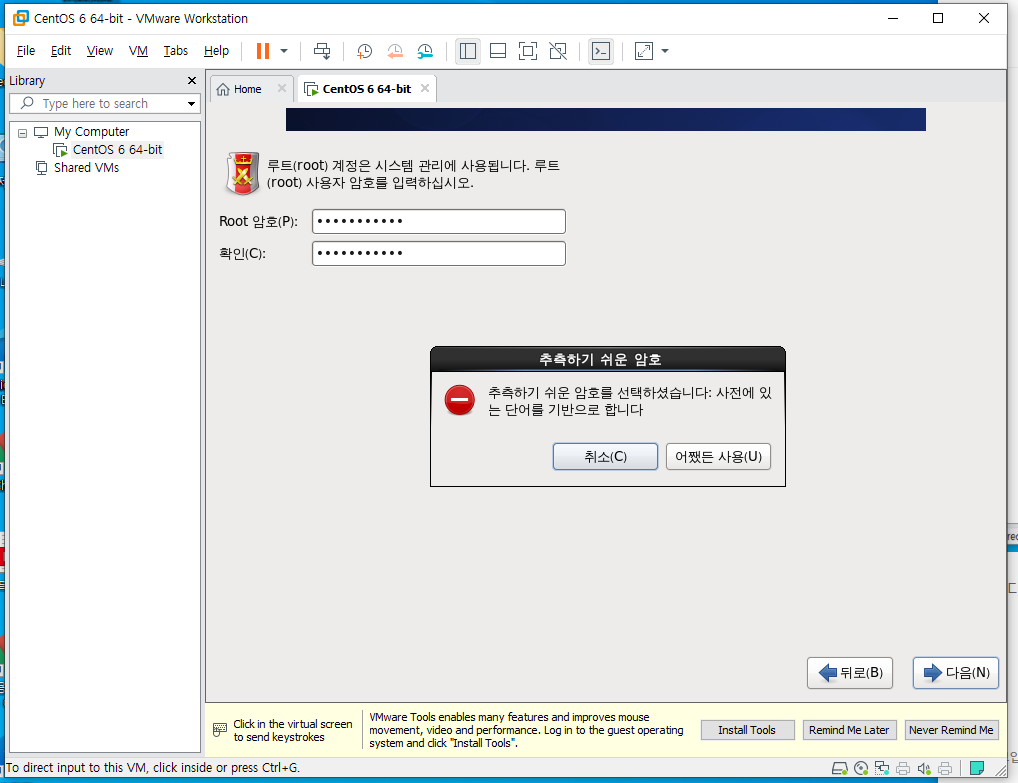Click the red error icon in dialog
Screen dimensions: 1018x783
tap(460, 400)
